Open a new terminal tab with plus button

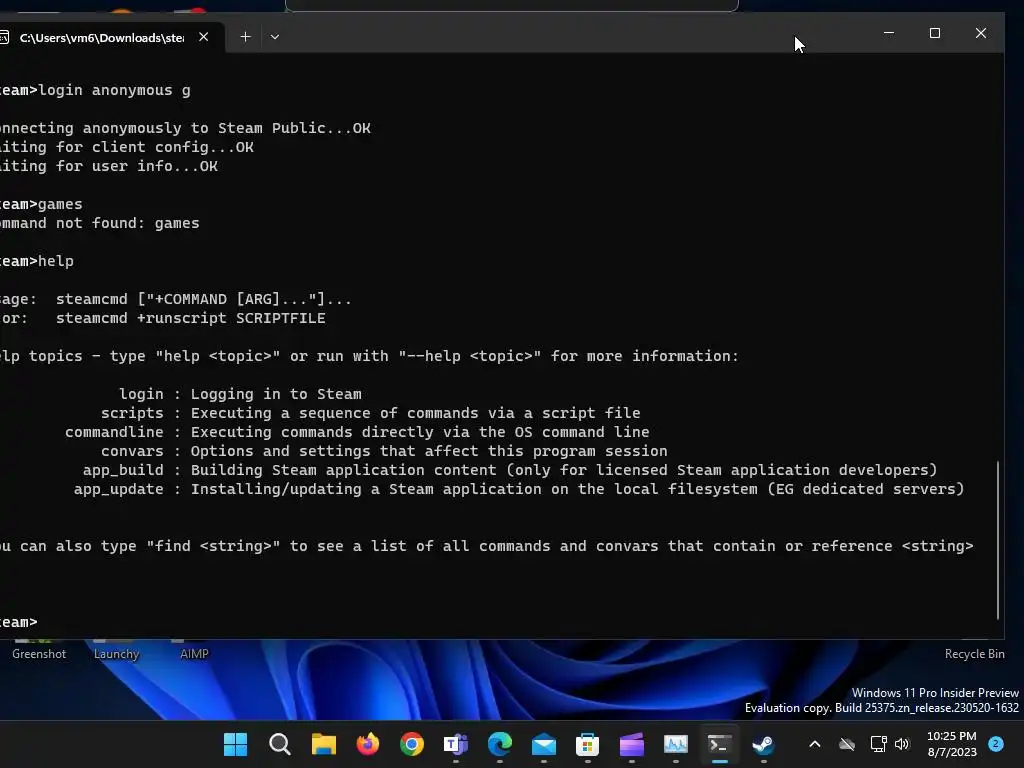pyautogui.click(x=245, y=37)
